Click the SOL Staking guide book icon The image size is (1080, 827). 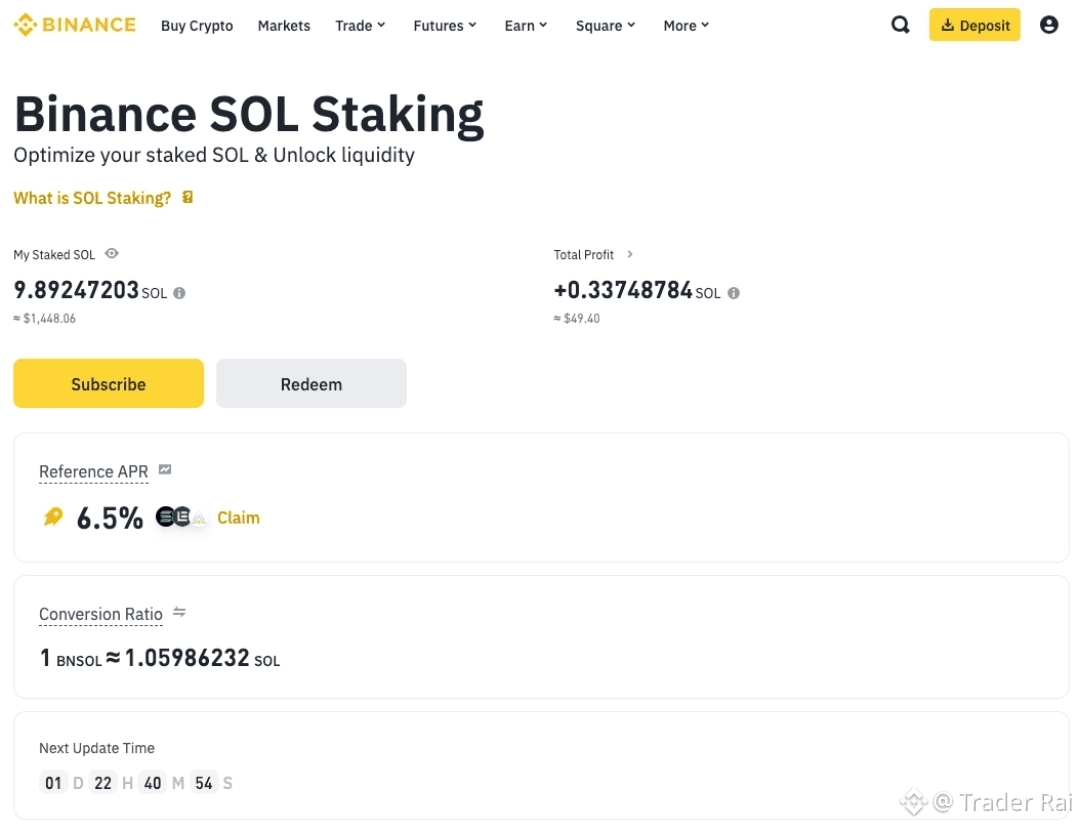click(188, 198)
